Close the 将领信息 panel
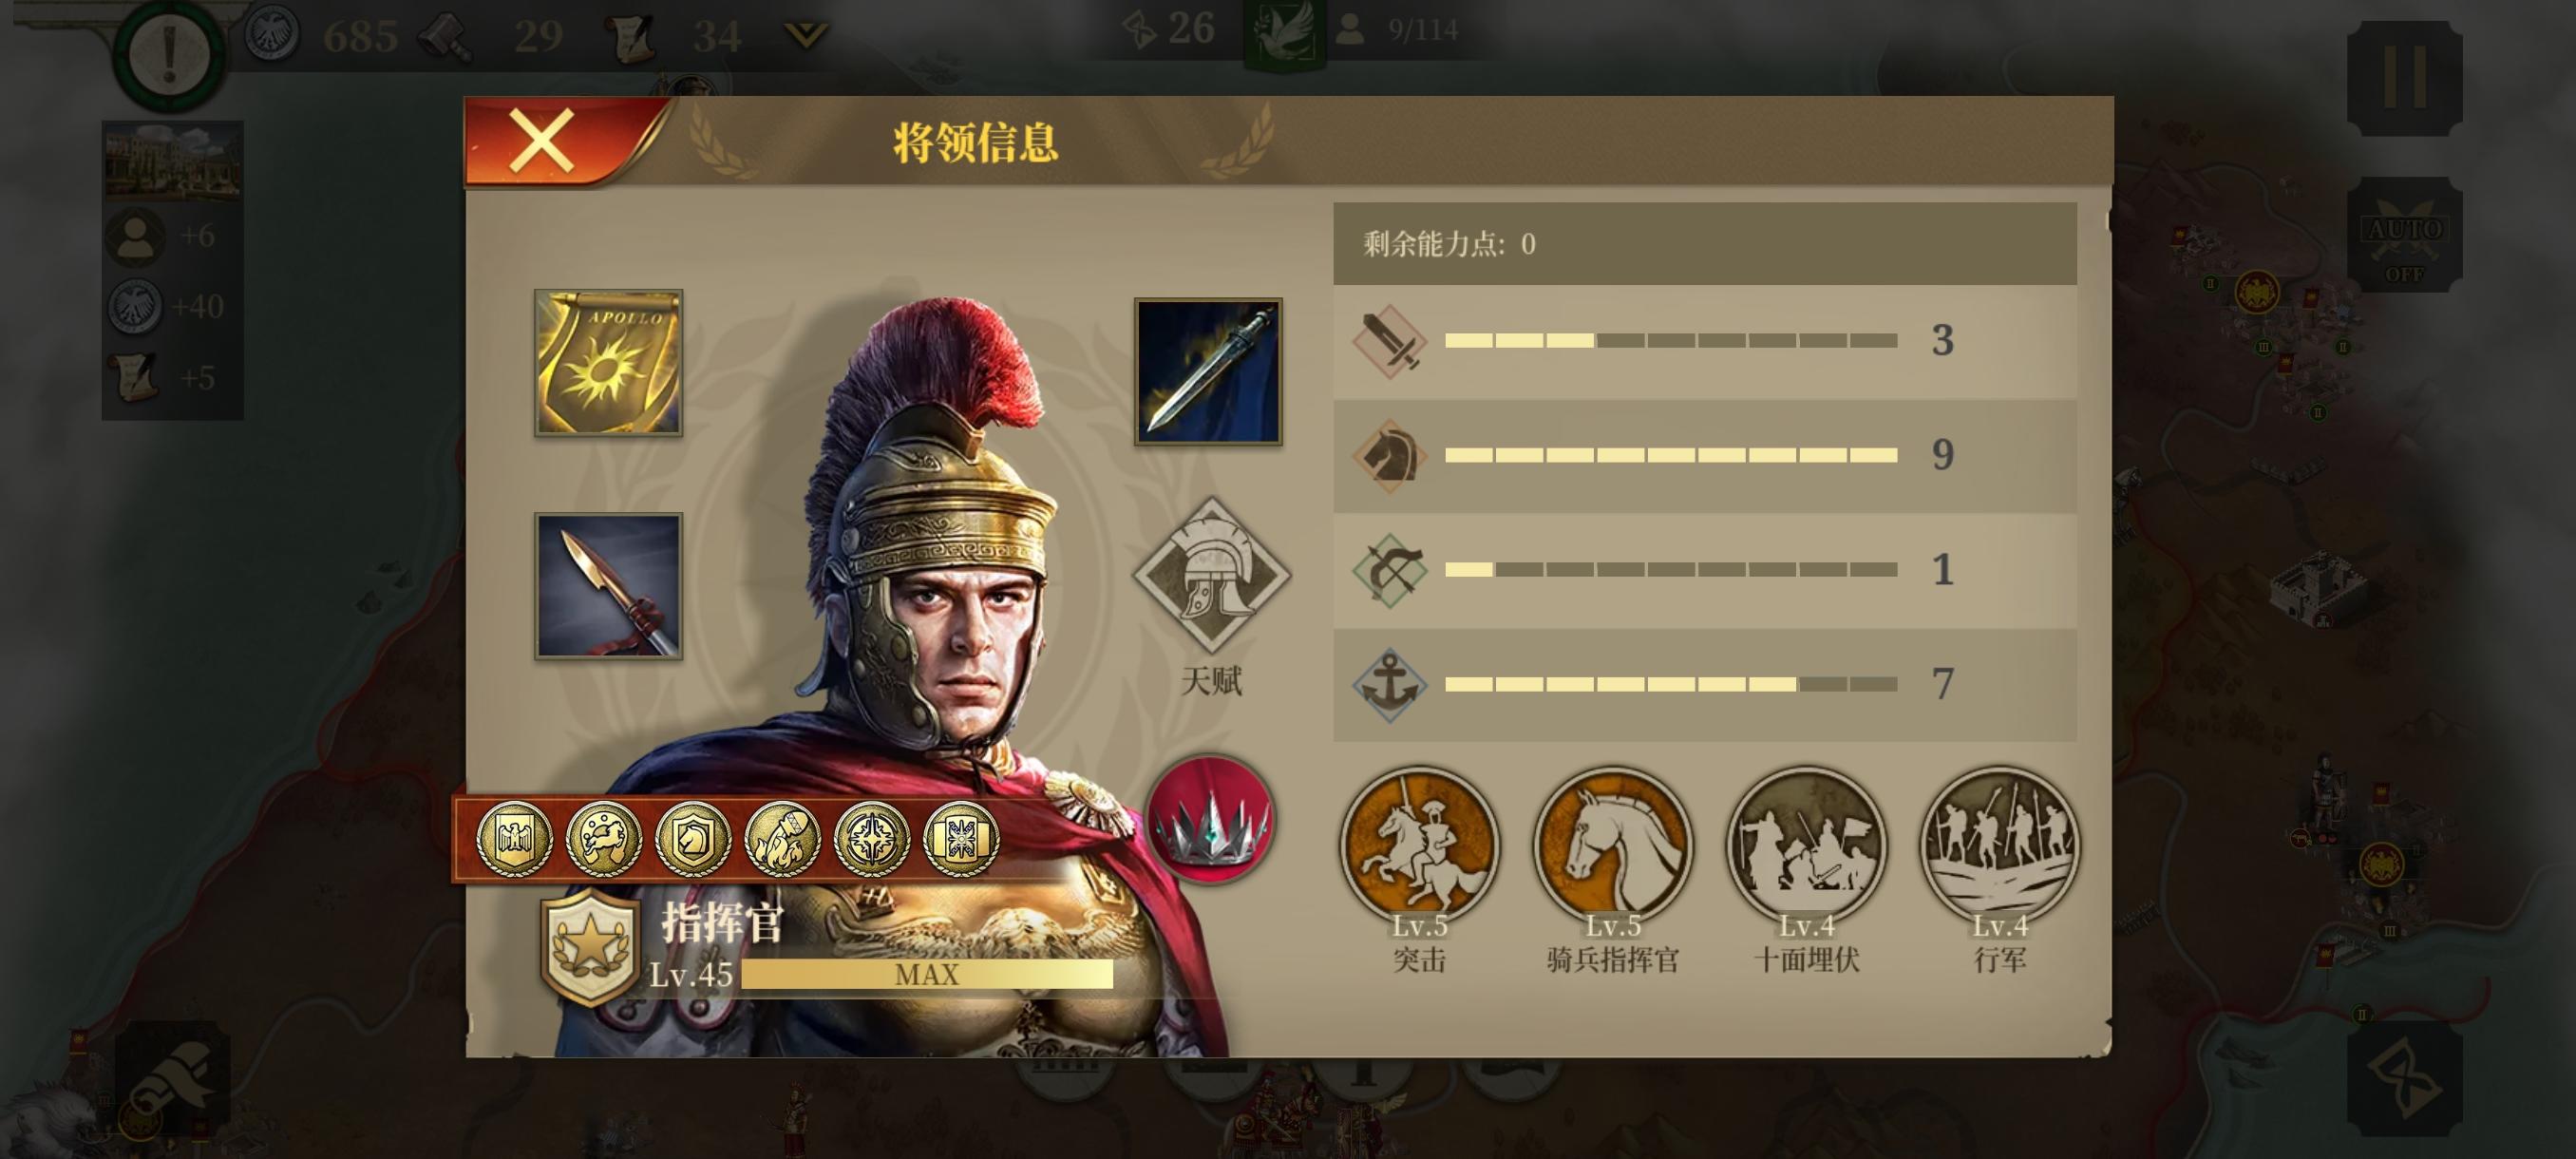2576x1159 pixels. pos(541,141)
